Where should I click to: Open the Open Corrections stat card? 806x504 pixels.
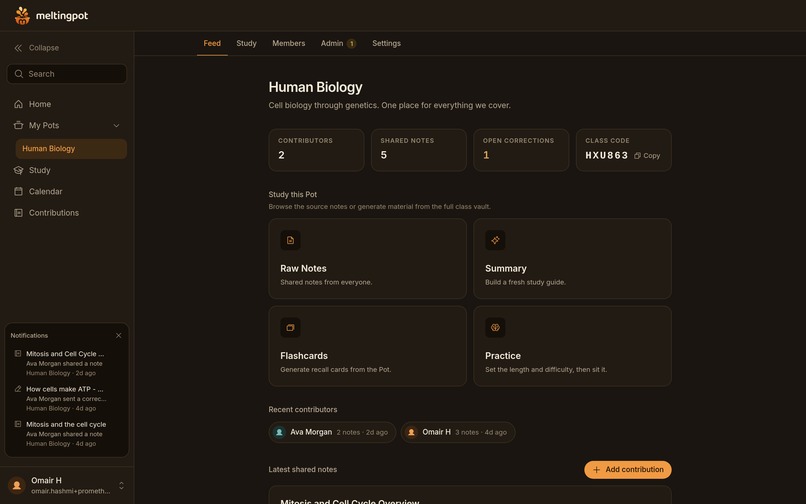[521, 150]
